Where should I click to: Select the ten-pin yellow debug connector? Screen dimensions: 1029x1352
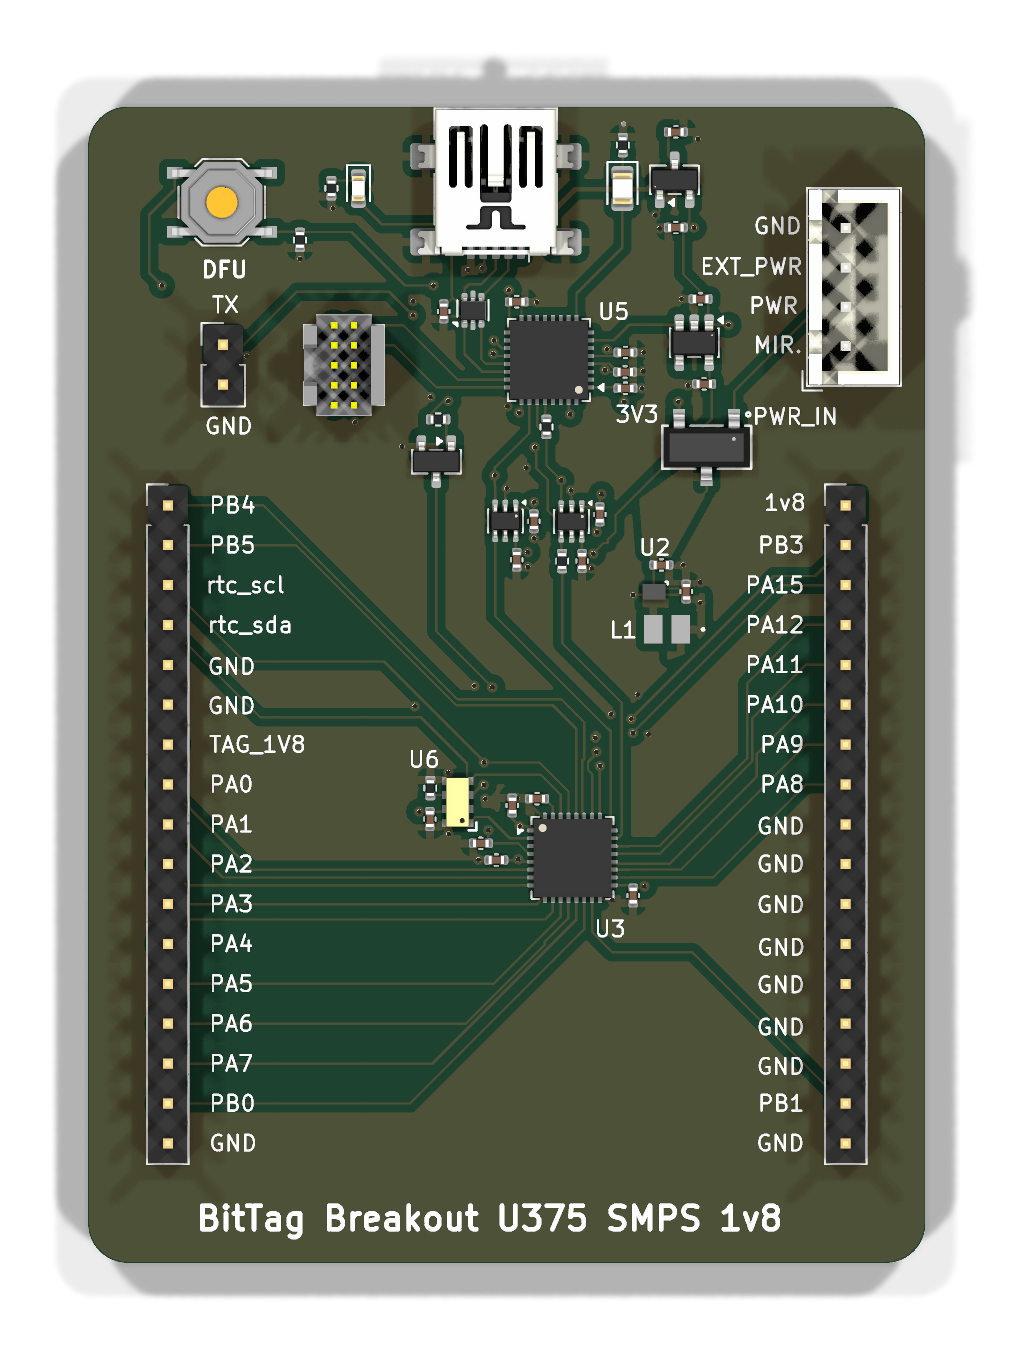[x=343, y=366]
